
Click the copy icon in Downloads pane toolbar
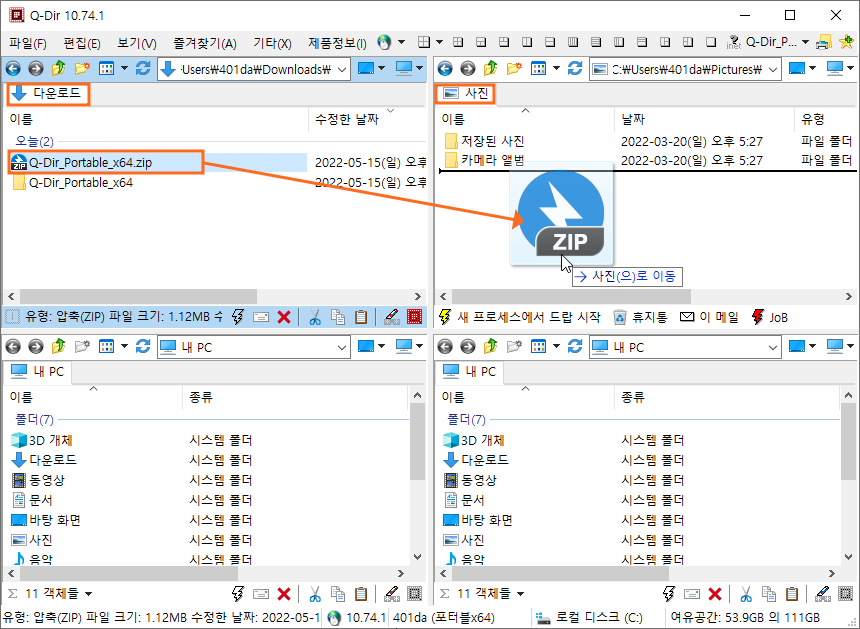coord(338,317)
